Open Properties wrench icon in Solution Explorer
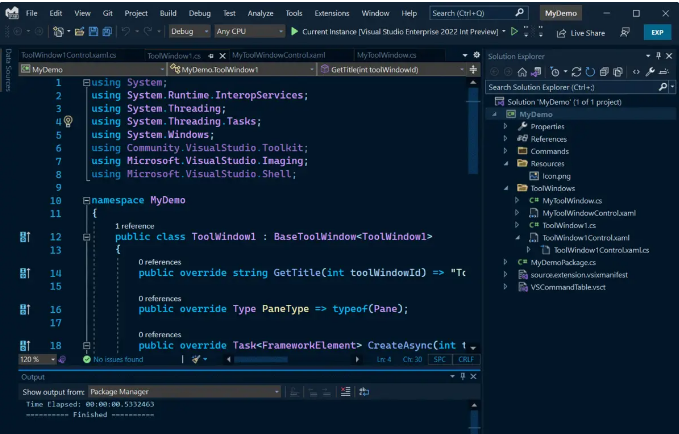This screenshot has height=434, width=679. point(650,72)
